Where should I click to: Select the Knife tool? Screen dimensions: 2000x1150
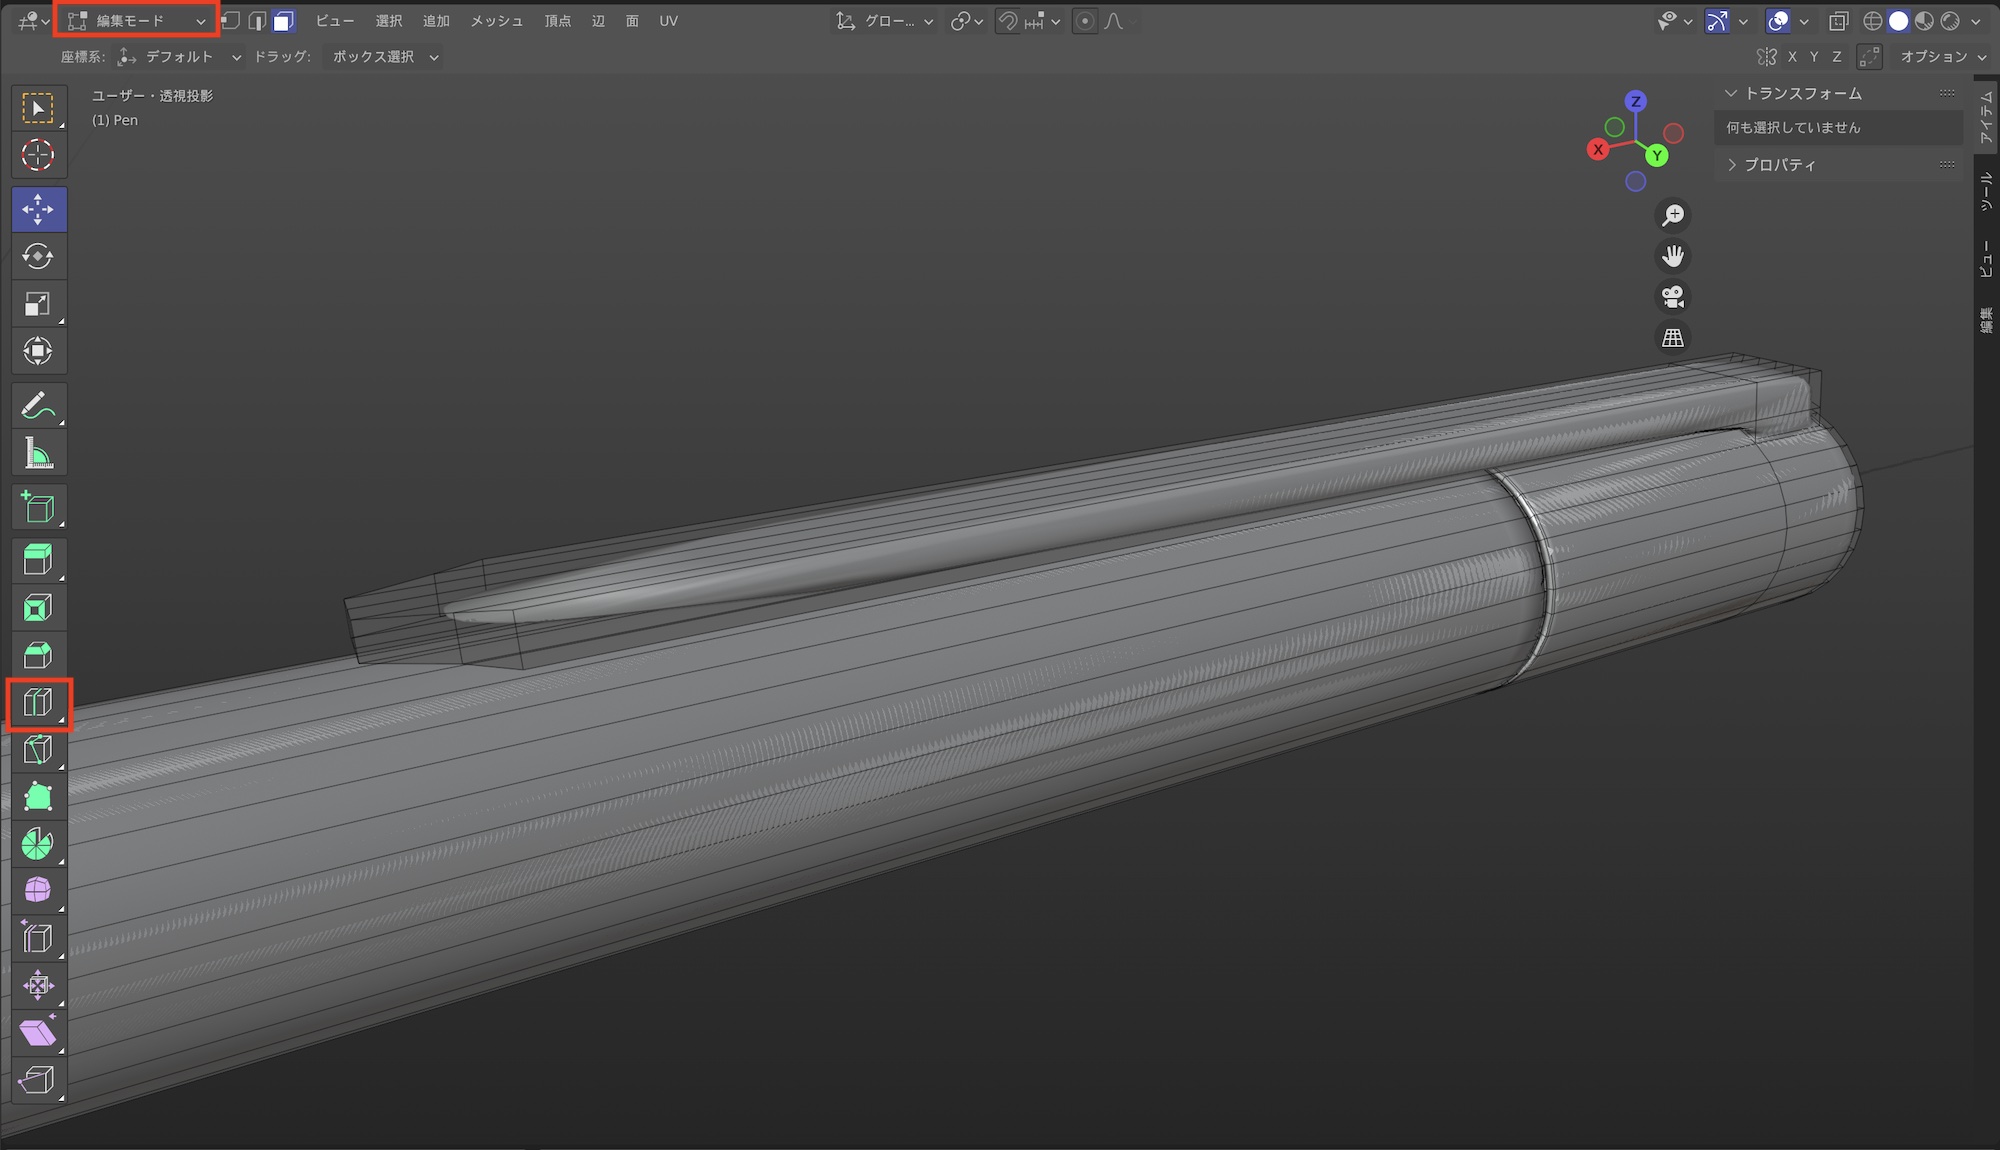point(38,750)
